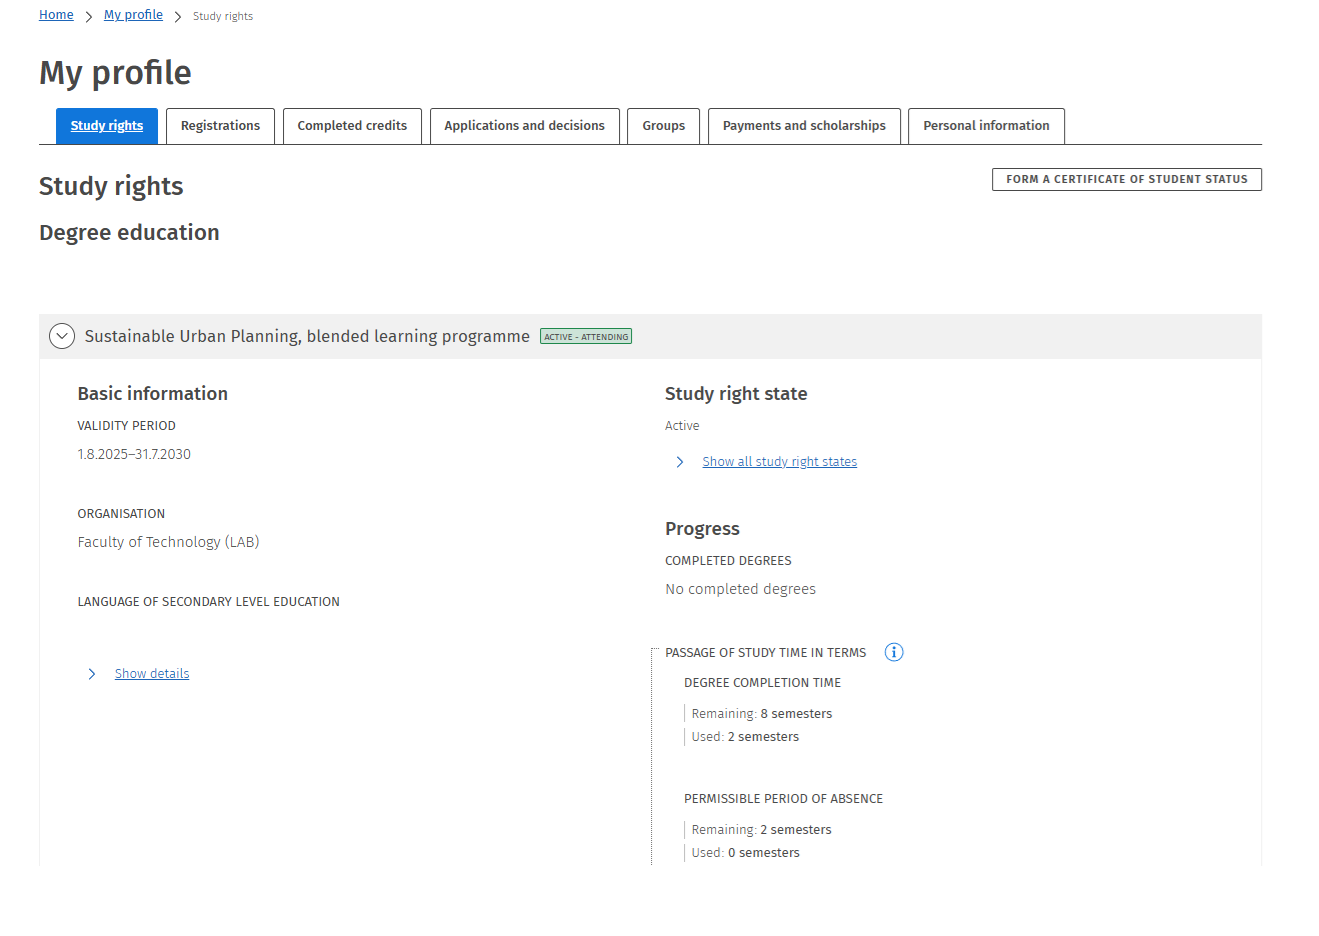Expand Show all study right states chevron

[x=680, y=462]
